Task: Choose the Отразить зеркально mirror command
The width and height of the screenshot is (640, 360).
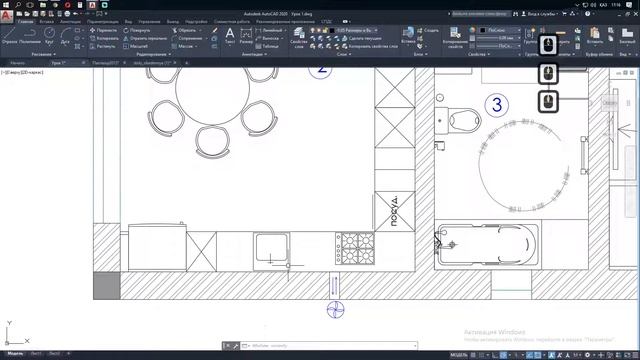Action: point(145,38)
